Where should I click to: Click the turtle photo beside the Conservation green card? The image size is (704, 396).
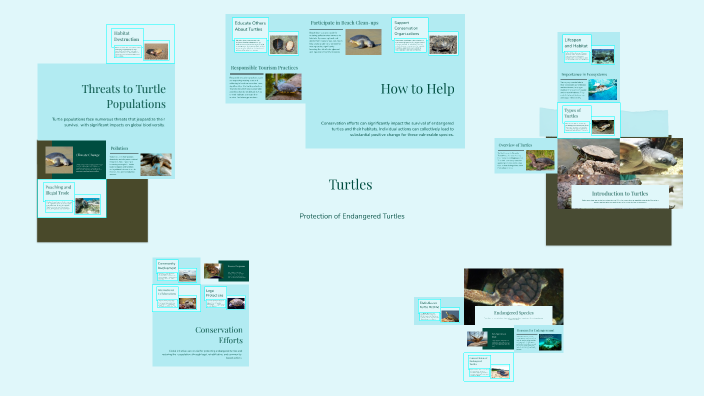point(212,271)
